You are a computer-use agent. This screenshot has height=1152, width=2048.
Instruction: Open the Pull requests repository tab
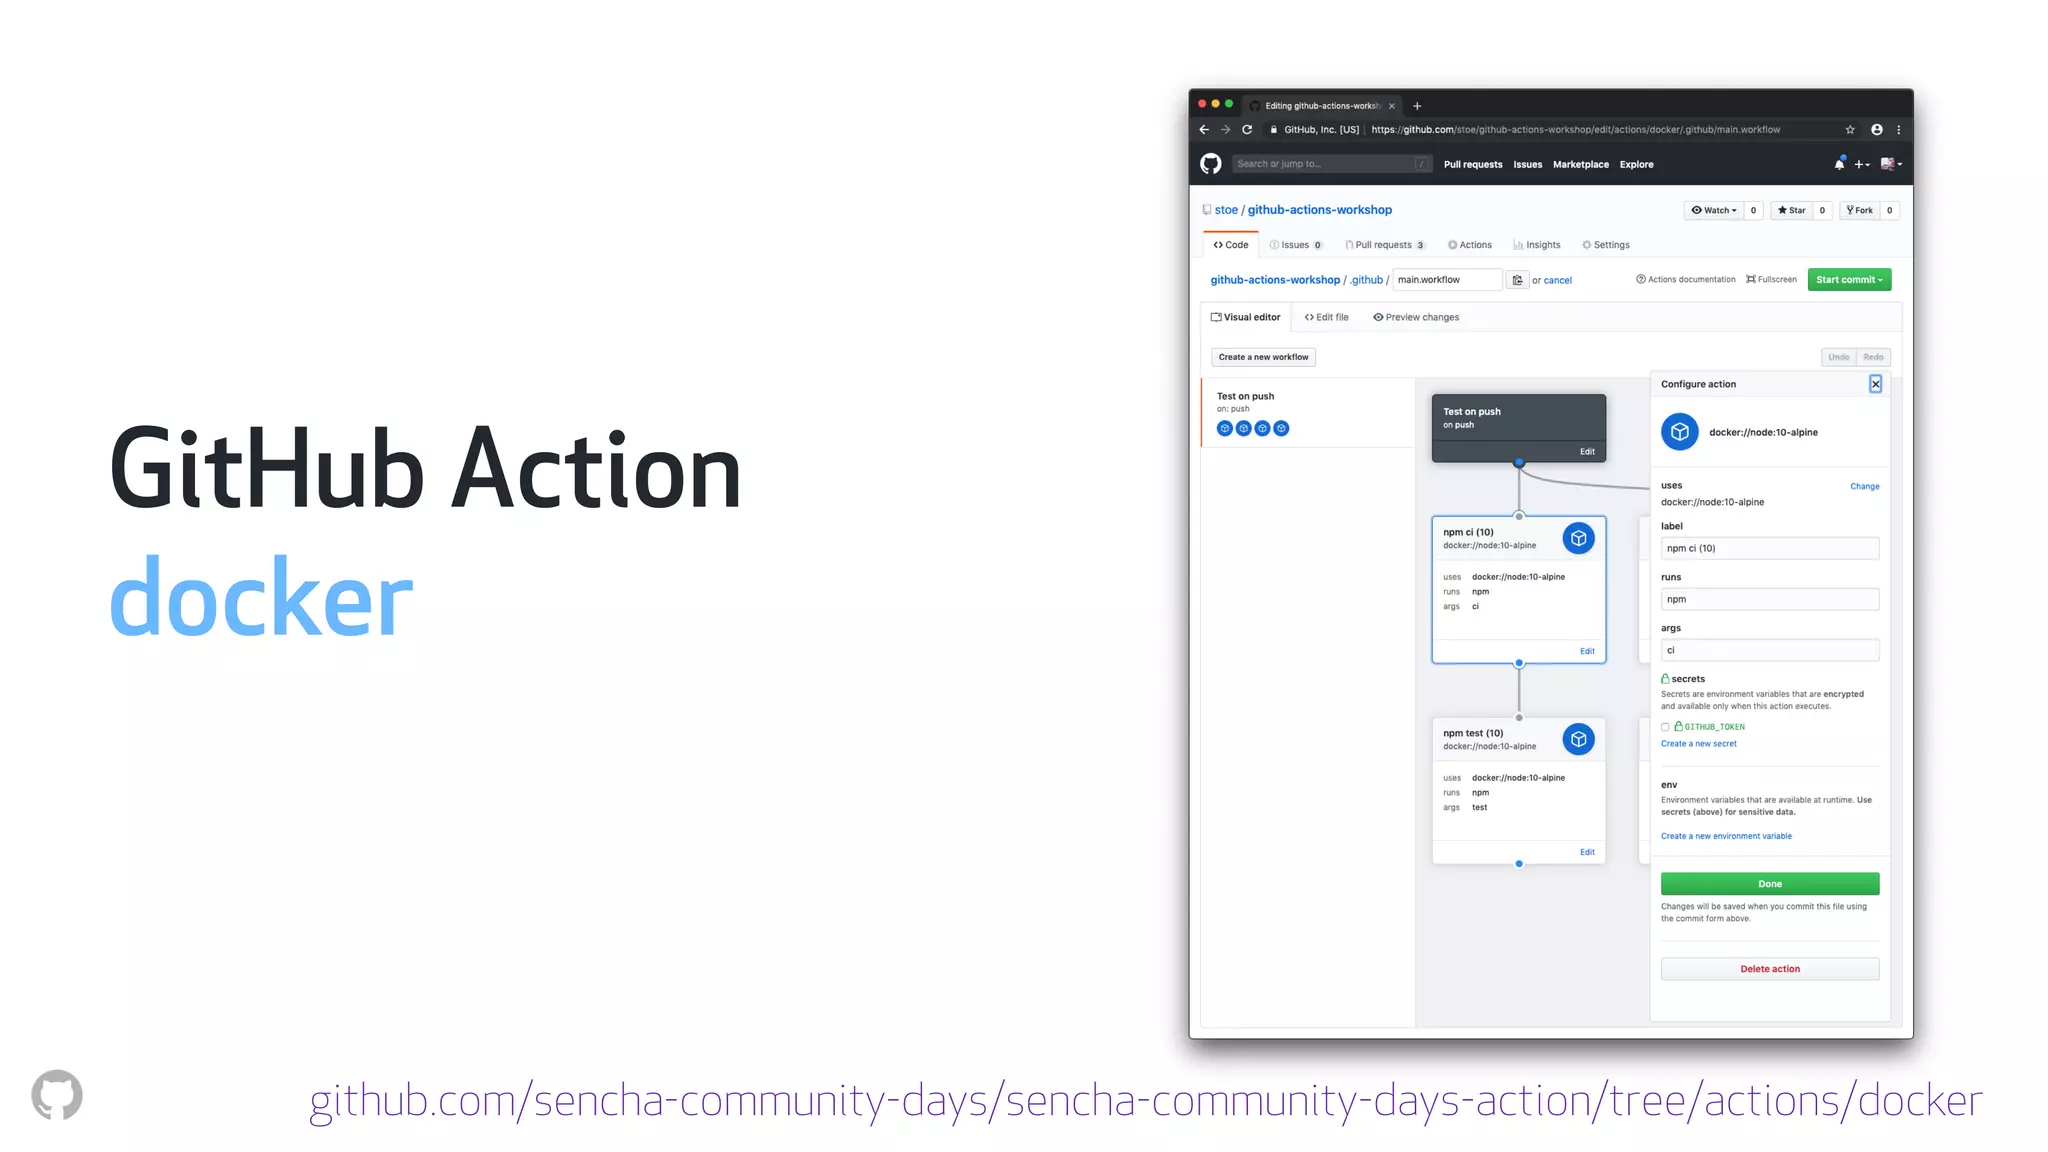[x=1385, y=245]
